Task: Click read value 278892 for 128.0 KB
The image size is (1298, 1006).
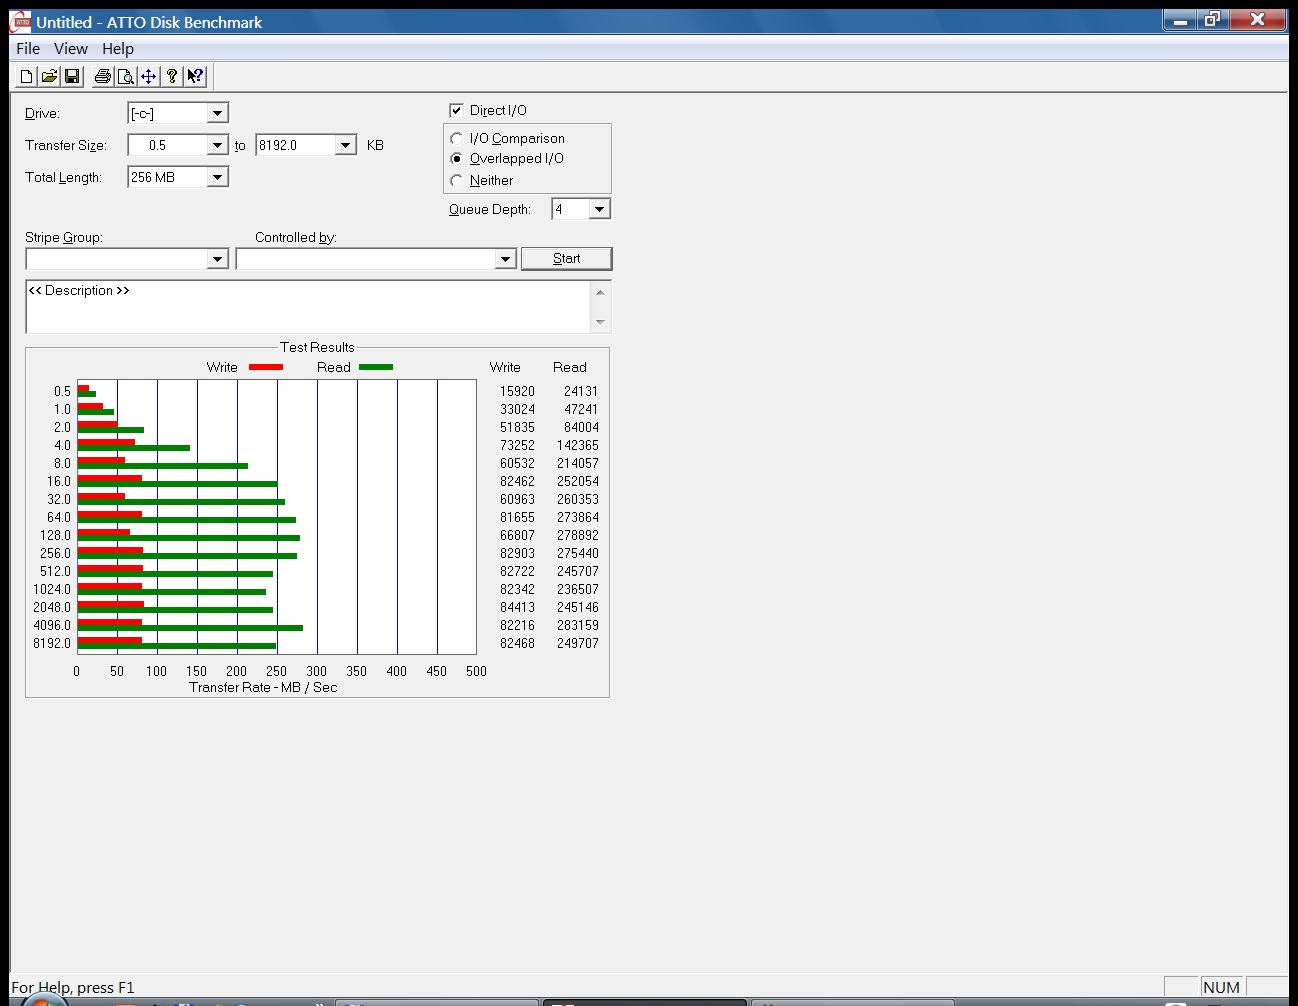Action: point(578,535)
